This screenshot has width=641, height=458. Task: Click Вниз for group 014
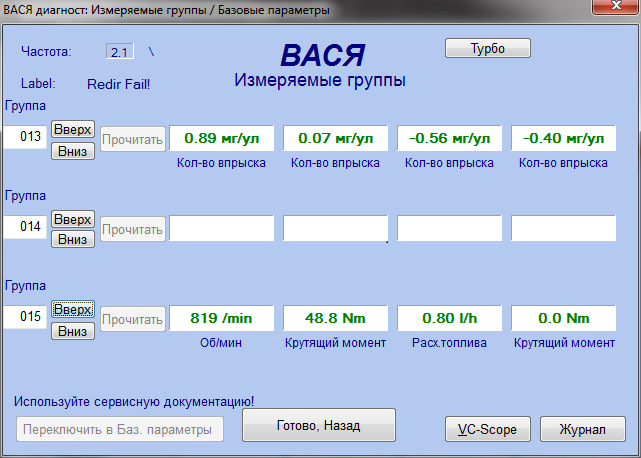click(x=73, y=239)
